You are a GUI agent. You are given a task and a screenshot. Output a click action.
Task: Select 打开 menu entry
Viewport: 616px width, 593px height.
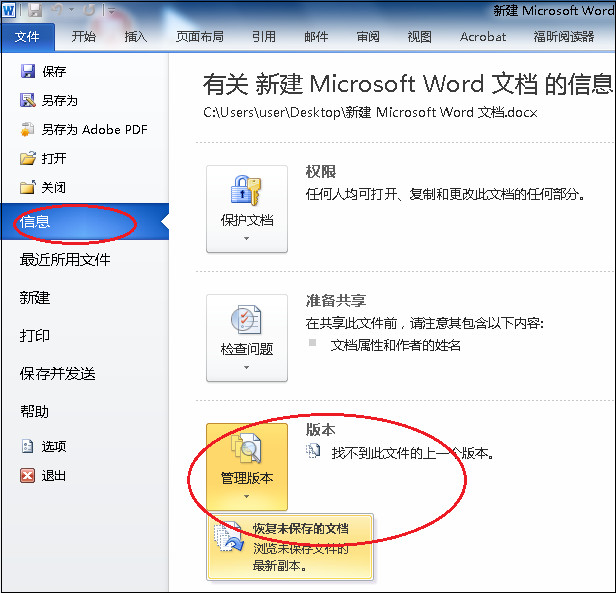pyautogui.click(x=54, y=158)
